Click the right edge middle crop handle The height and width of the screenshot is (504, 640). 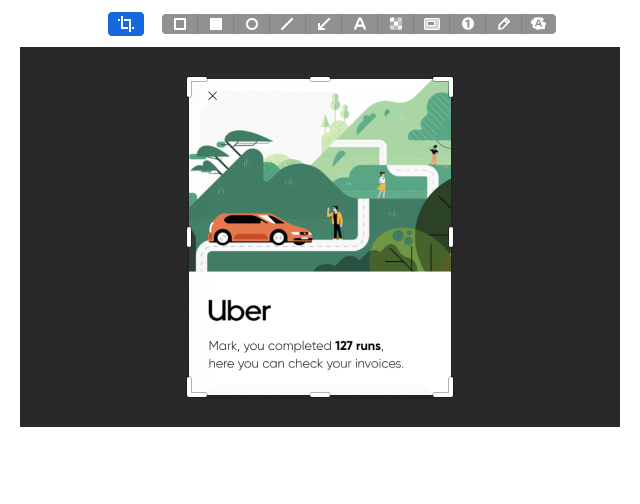point(451,237)
